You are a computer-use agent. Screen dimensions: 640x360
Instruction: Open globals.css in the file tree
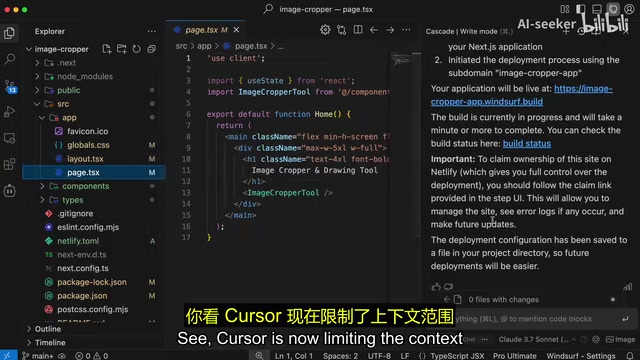tap(88, 145)
